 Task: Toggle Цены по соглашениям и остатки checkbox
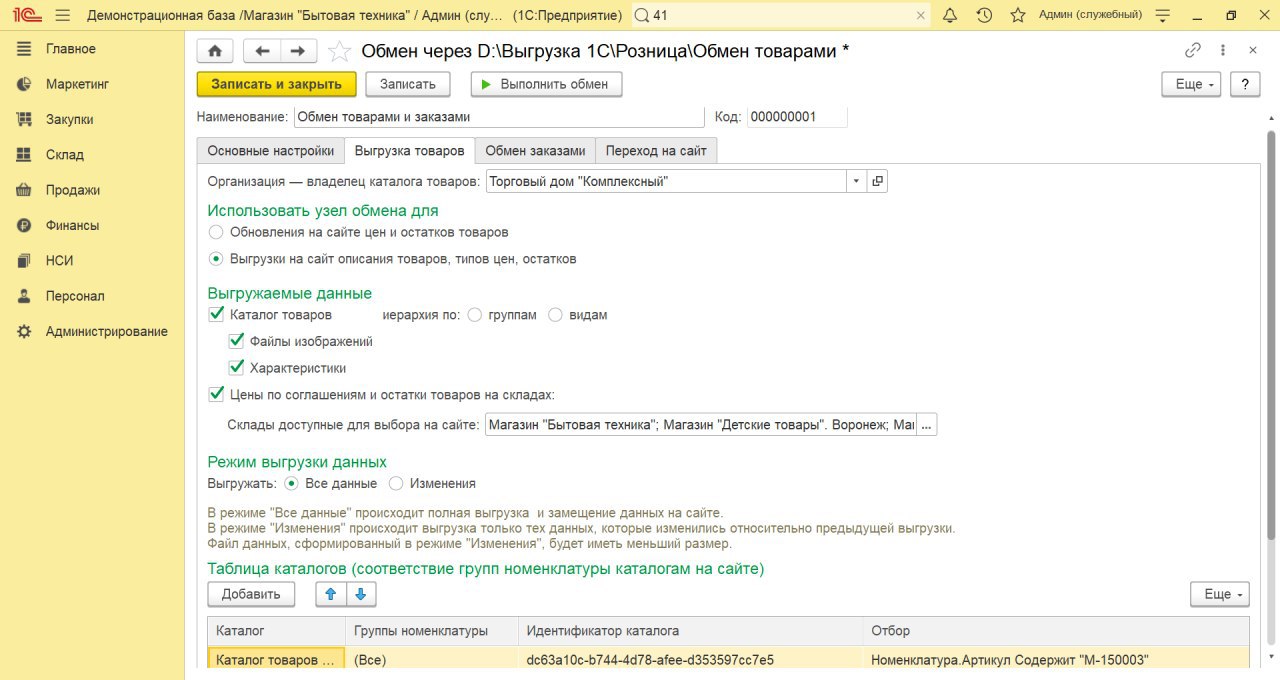[216, 394]
